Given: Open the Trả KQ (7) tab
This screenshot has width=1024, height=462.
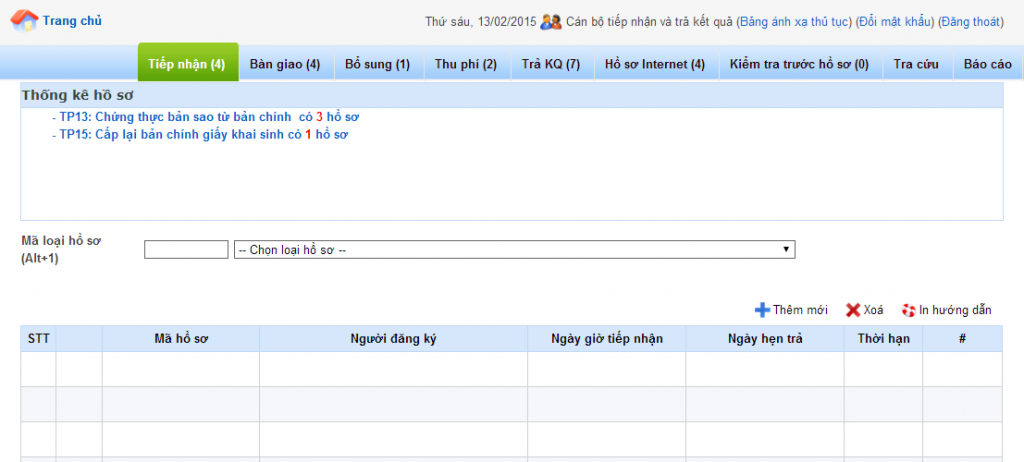Looking at the screenshot, I should point(551,64).
